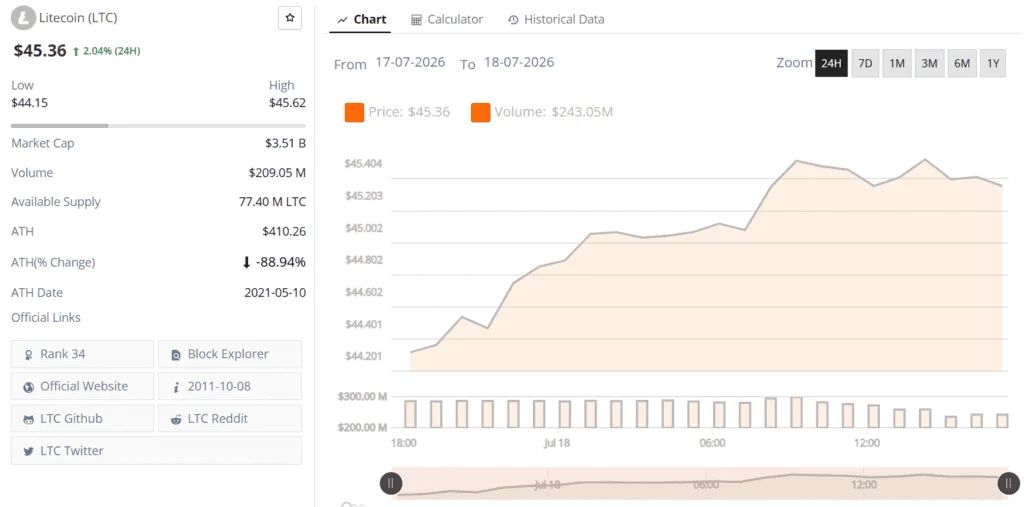Click the 2011-10-08 launch date button
The height and width of the screenshot is (507, 1024).
coord(230,386)
